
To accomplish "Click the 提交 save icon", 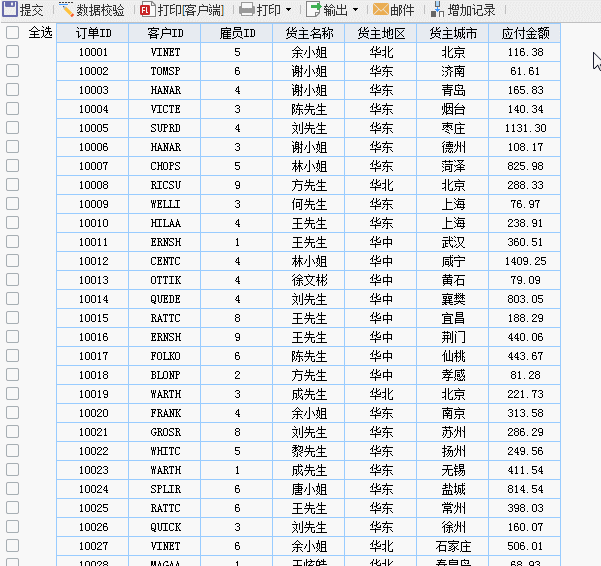I will 10,9.
